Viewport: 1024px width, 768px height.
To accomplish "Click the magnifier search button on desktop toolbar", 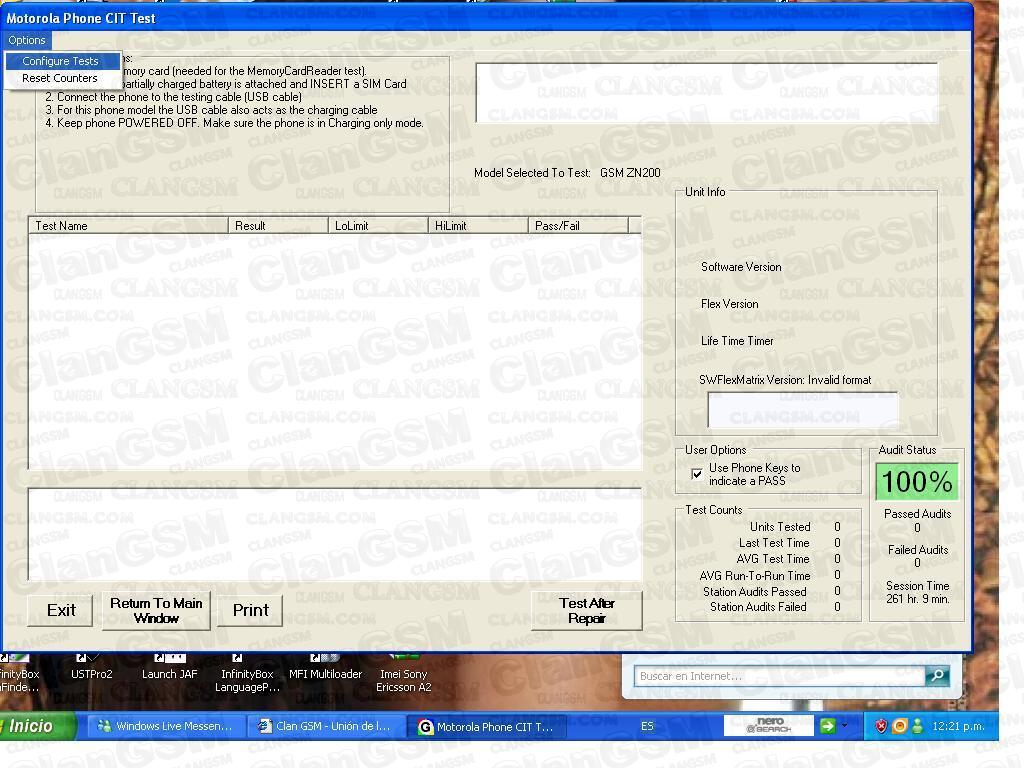I will (937, 676).
